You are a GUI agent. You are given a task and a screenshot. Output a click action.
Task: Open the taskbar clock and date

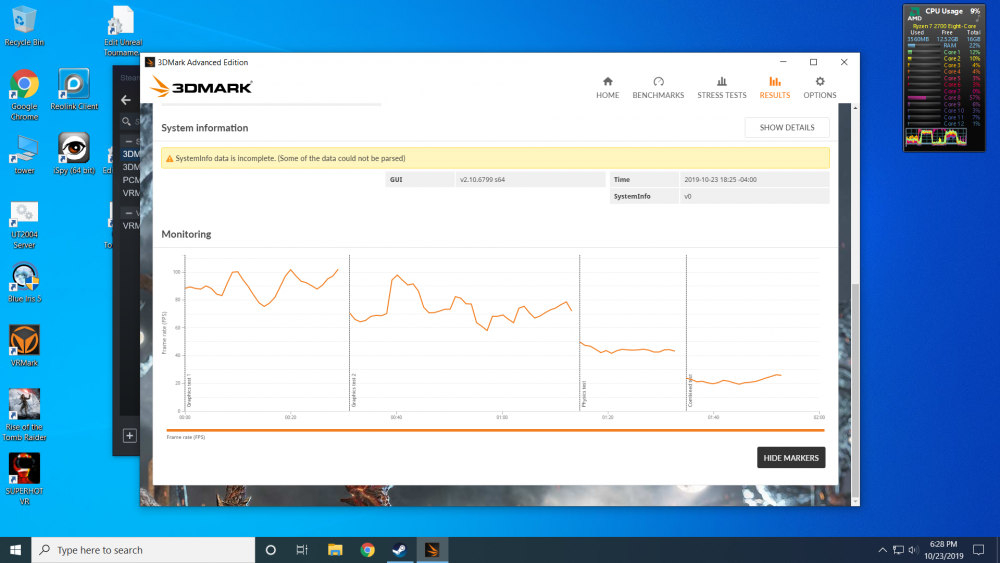[944, 550]
